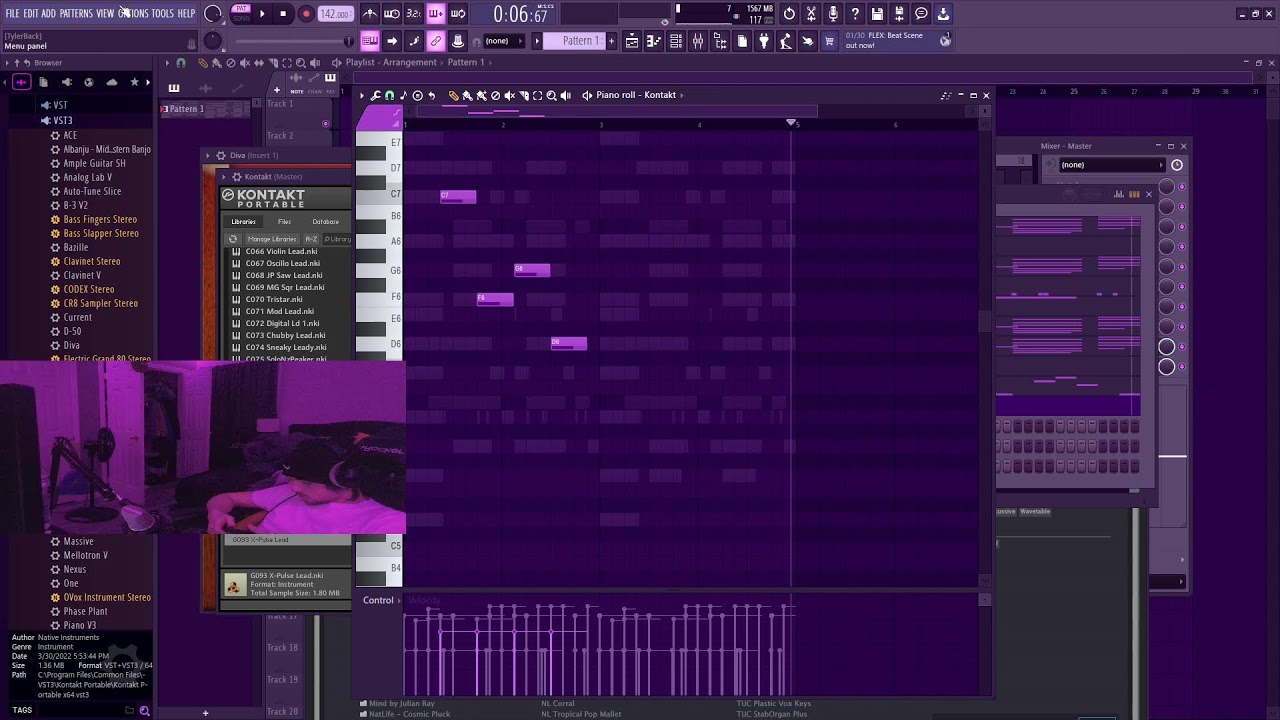
Task: Click the main volume knob
Action: point(213,14)
